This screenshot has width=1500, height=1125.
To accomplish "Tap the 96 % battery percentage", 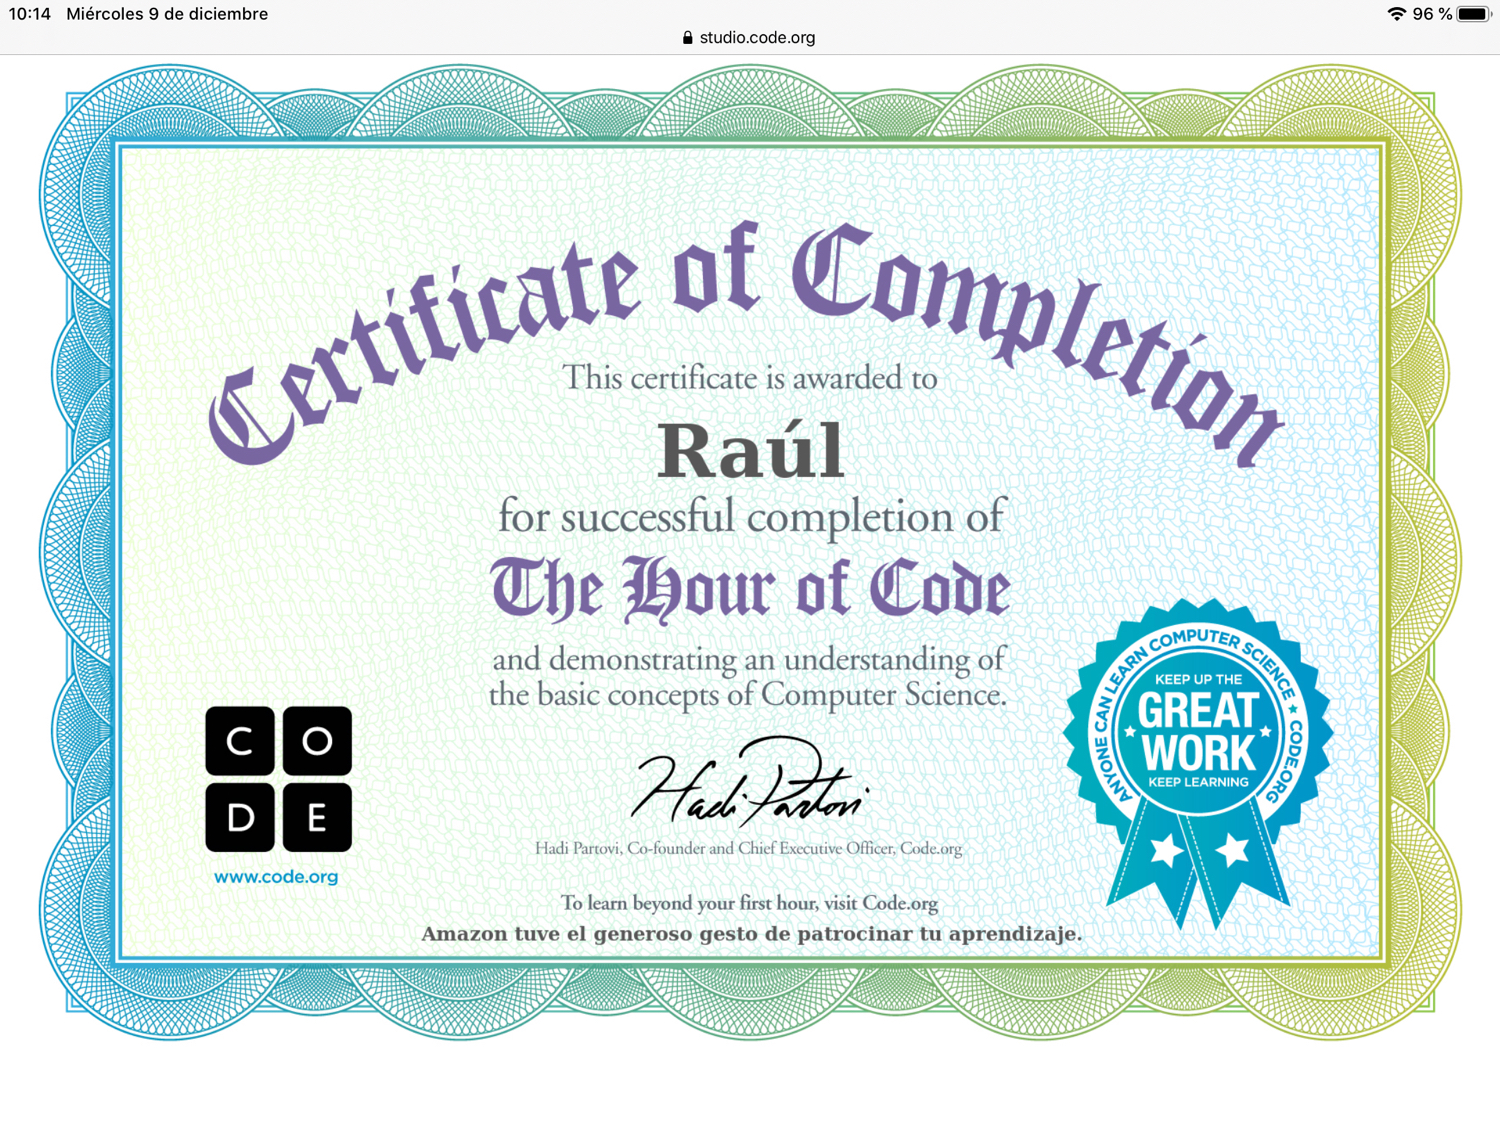I will [1432, 14].
